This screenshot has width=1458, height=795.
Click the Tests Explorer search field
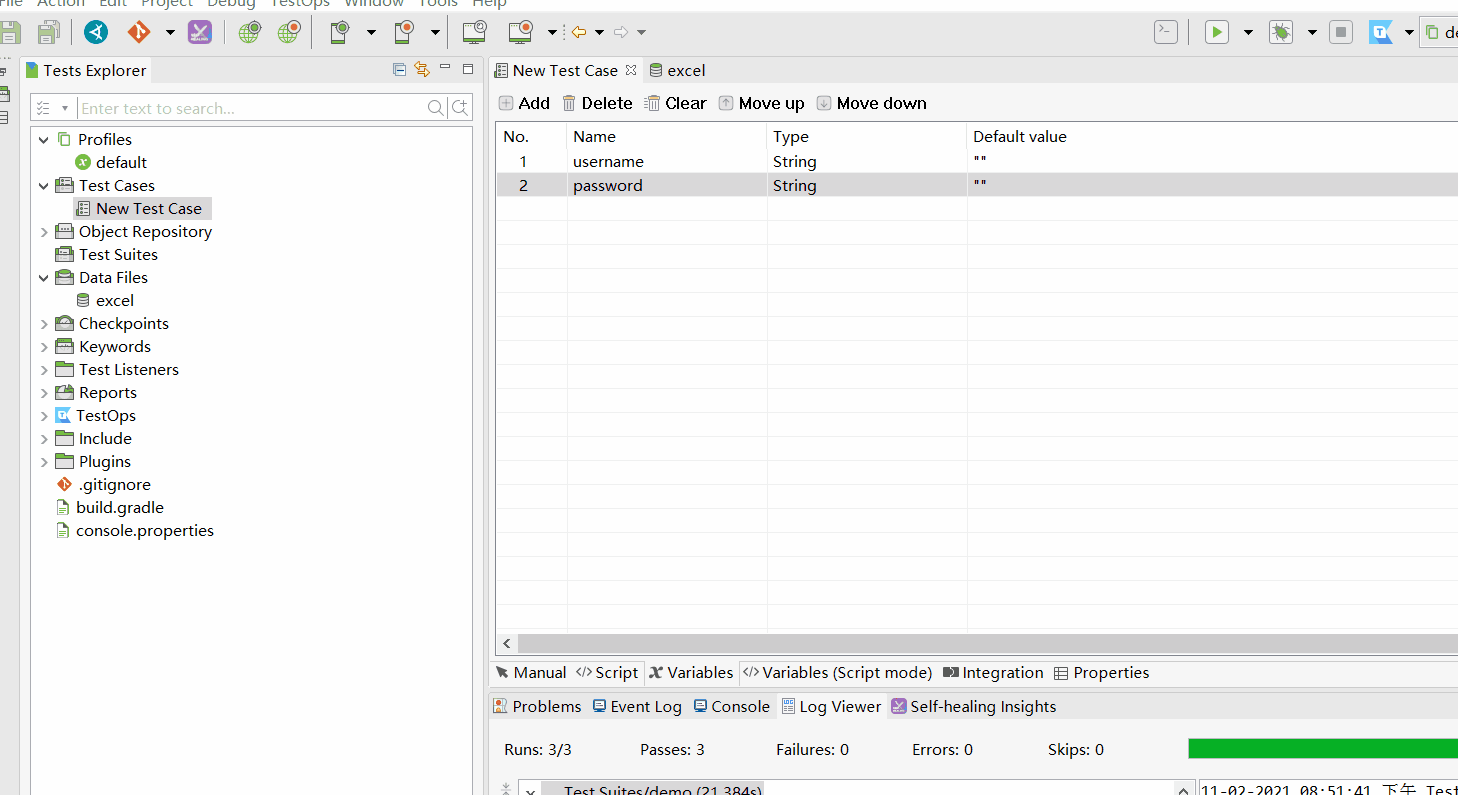coord(250,108)
